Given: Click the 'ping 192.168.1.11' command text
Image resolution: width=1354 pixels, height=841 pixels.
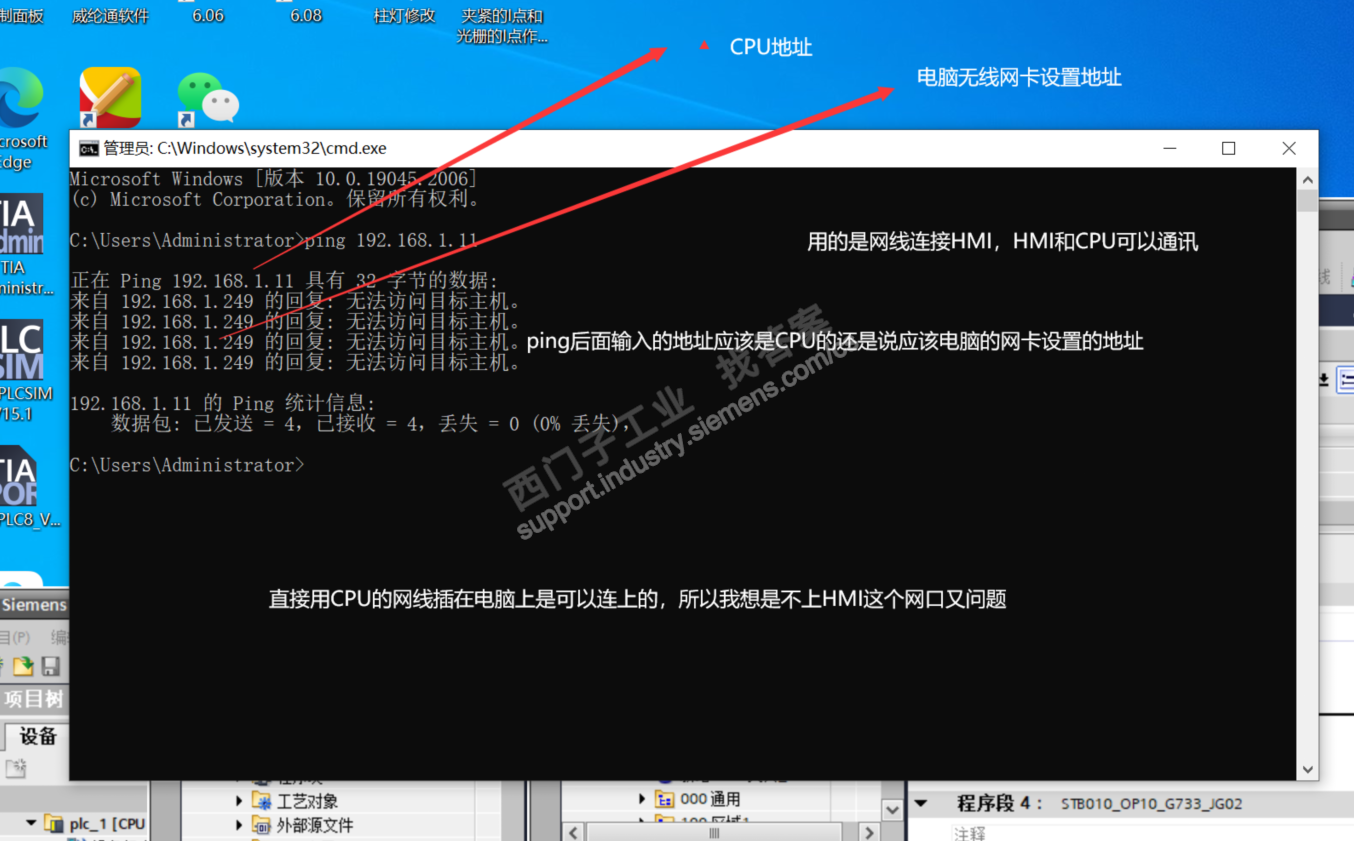Looking at the screenshot, I should click(x=392, y=241).
